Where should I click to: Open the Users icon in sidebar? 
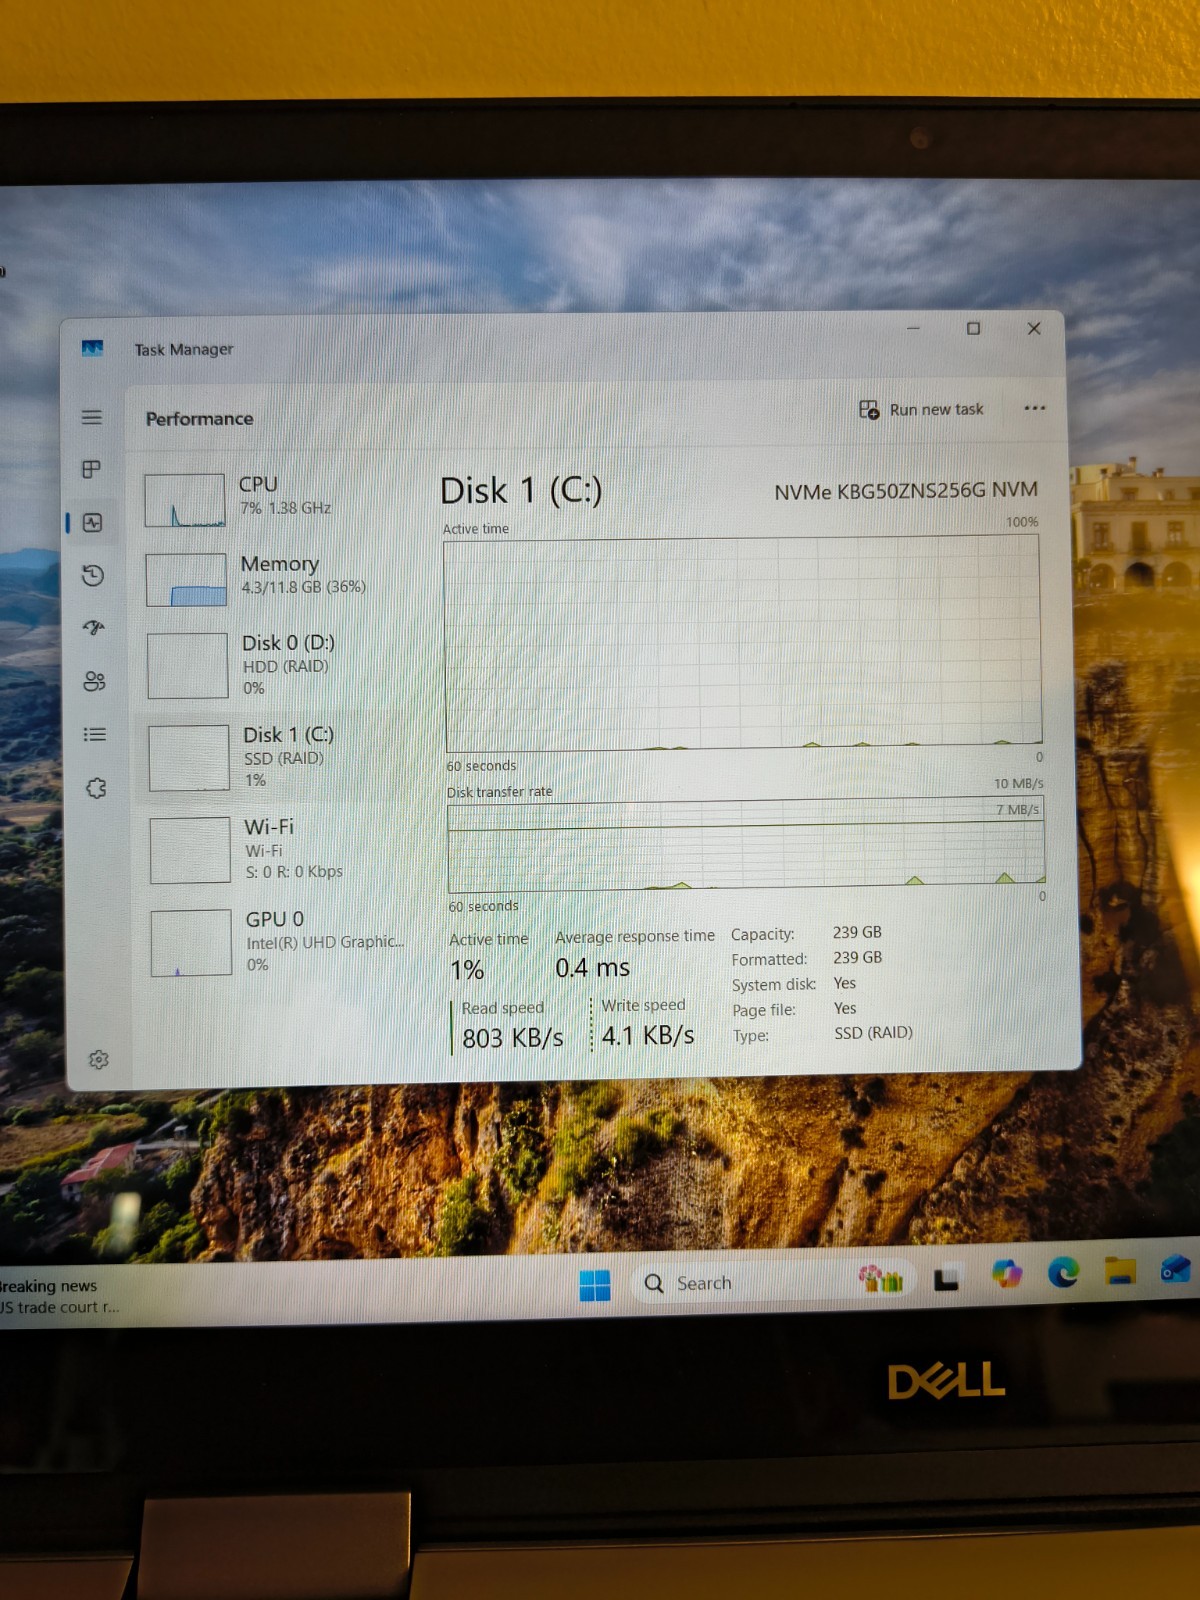click(x=95, y=681)
